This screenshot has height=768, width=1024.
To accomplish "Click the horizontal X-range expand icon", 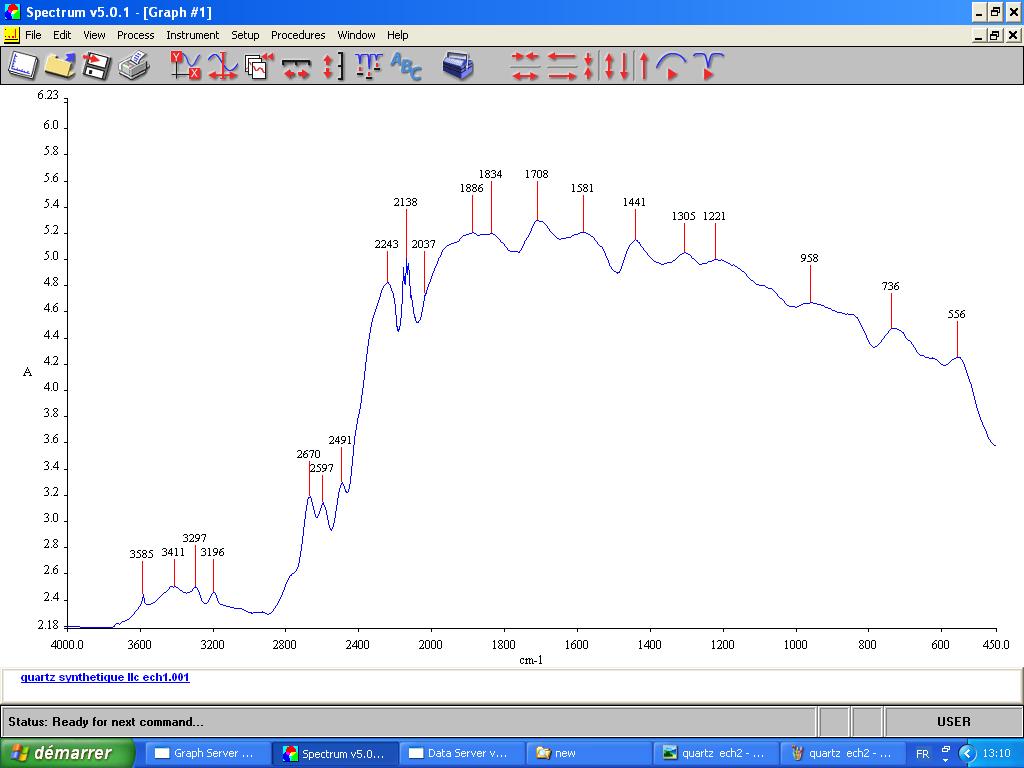I will 296,66.
